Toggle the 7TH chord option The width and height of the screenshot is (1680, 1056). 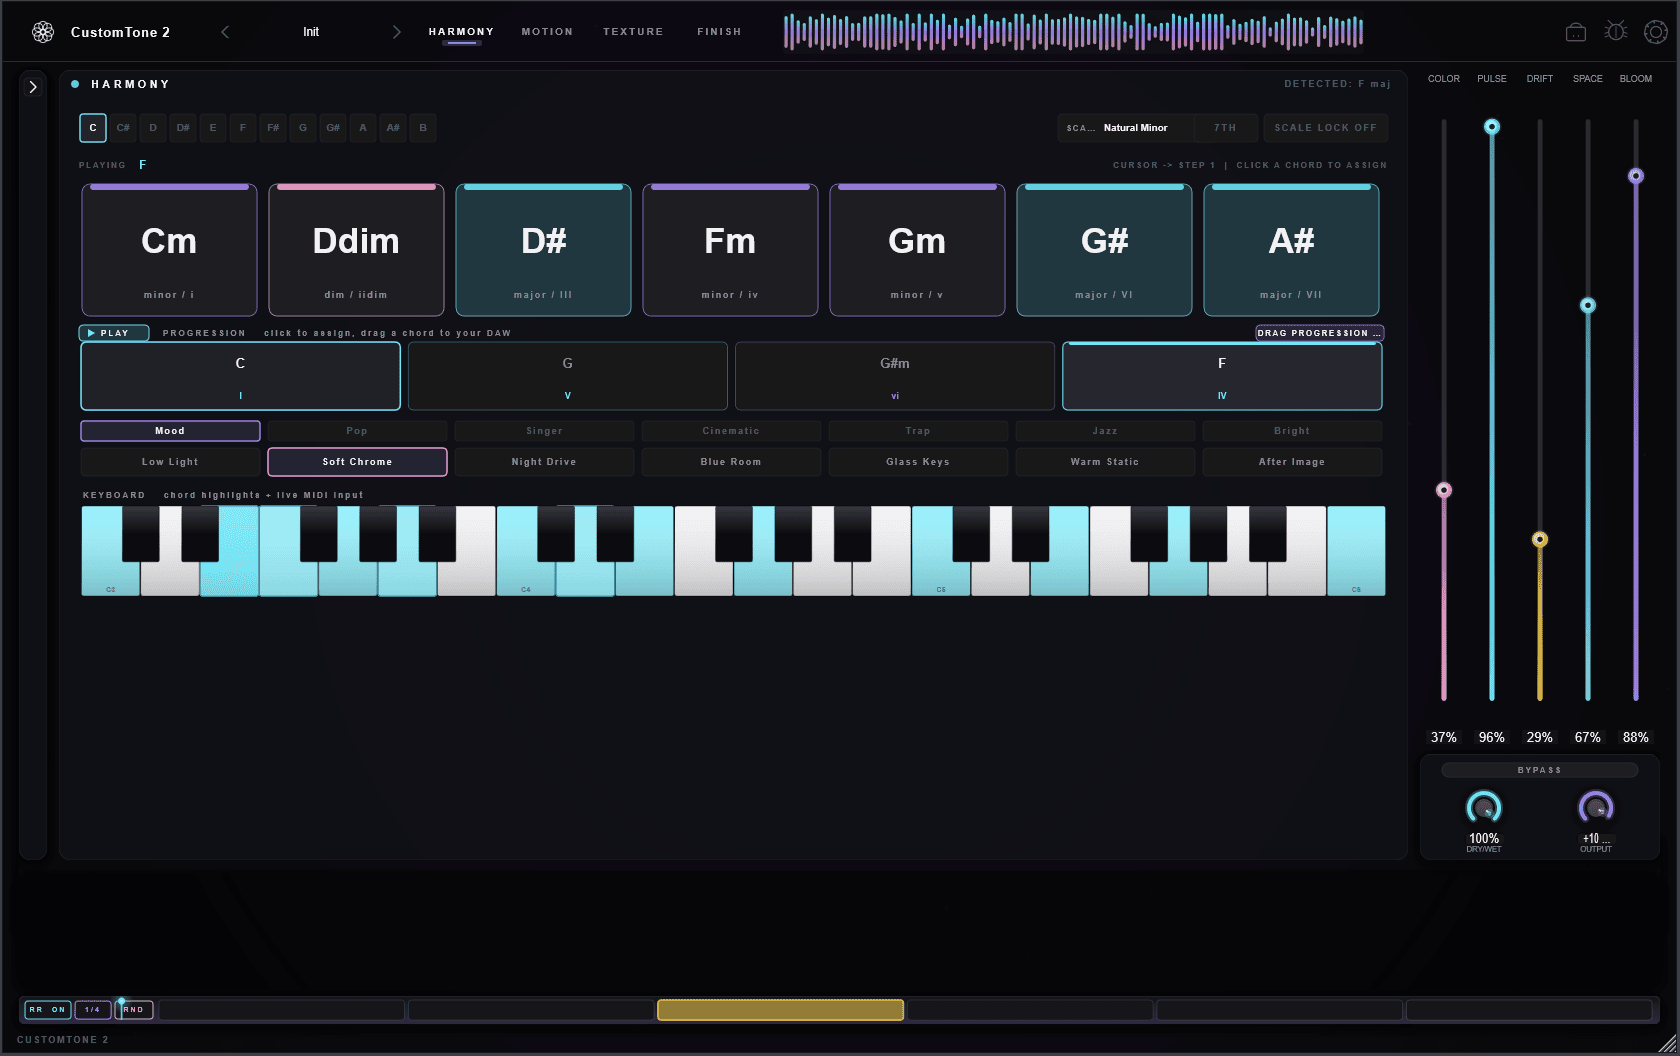[1225, 128]
